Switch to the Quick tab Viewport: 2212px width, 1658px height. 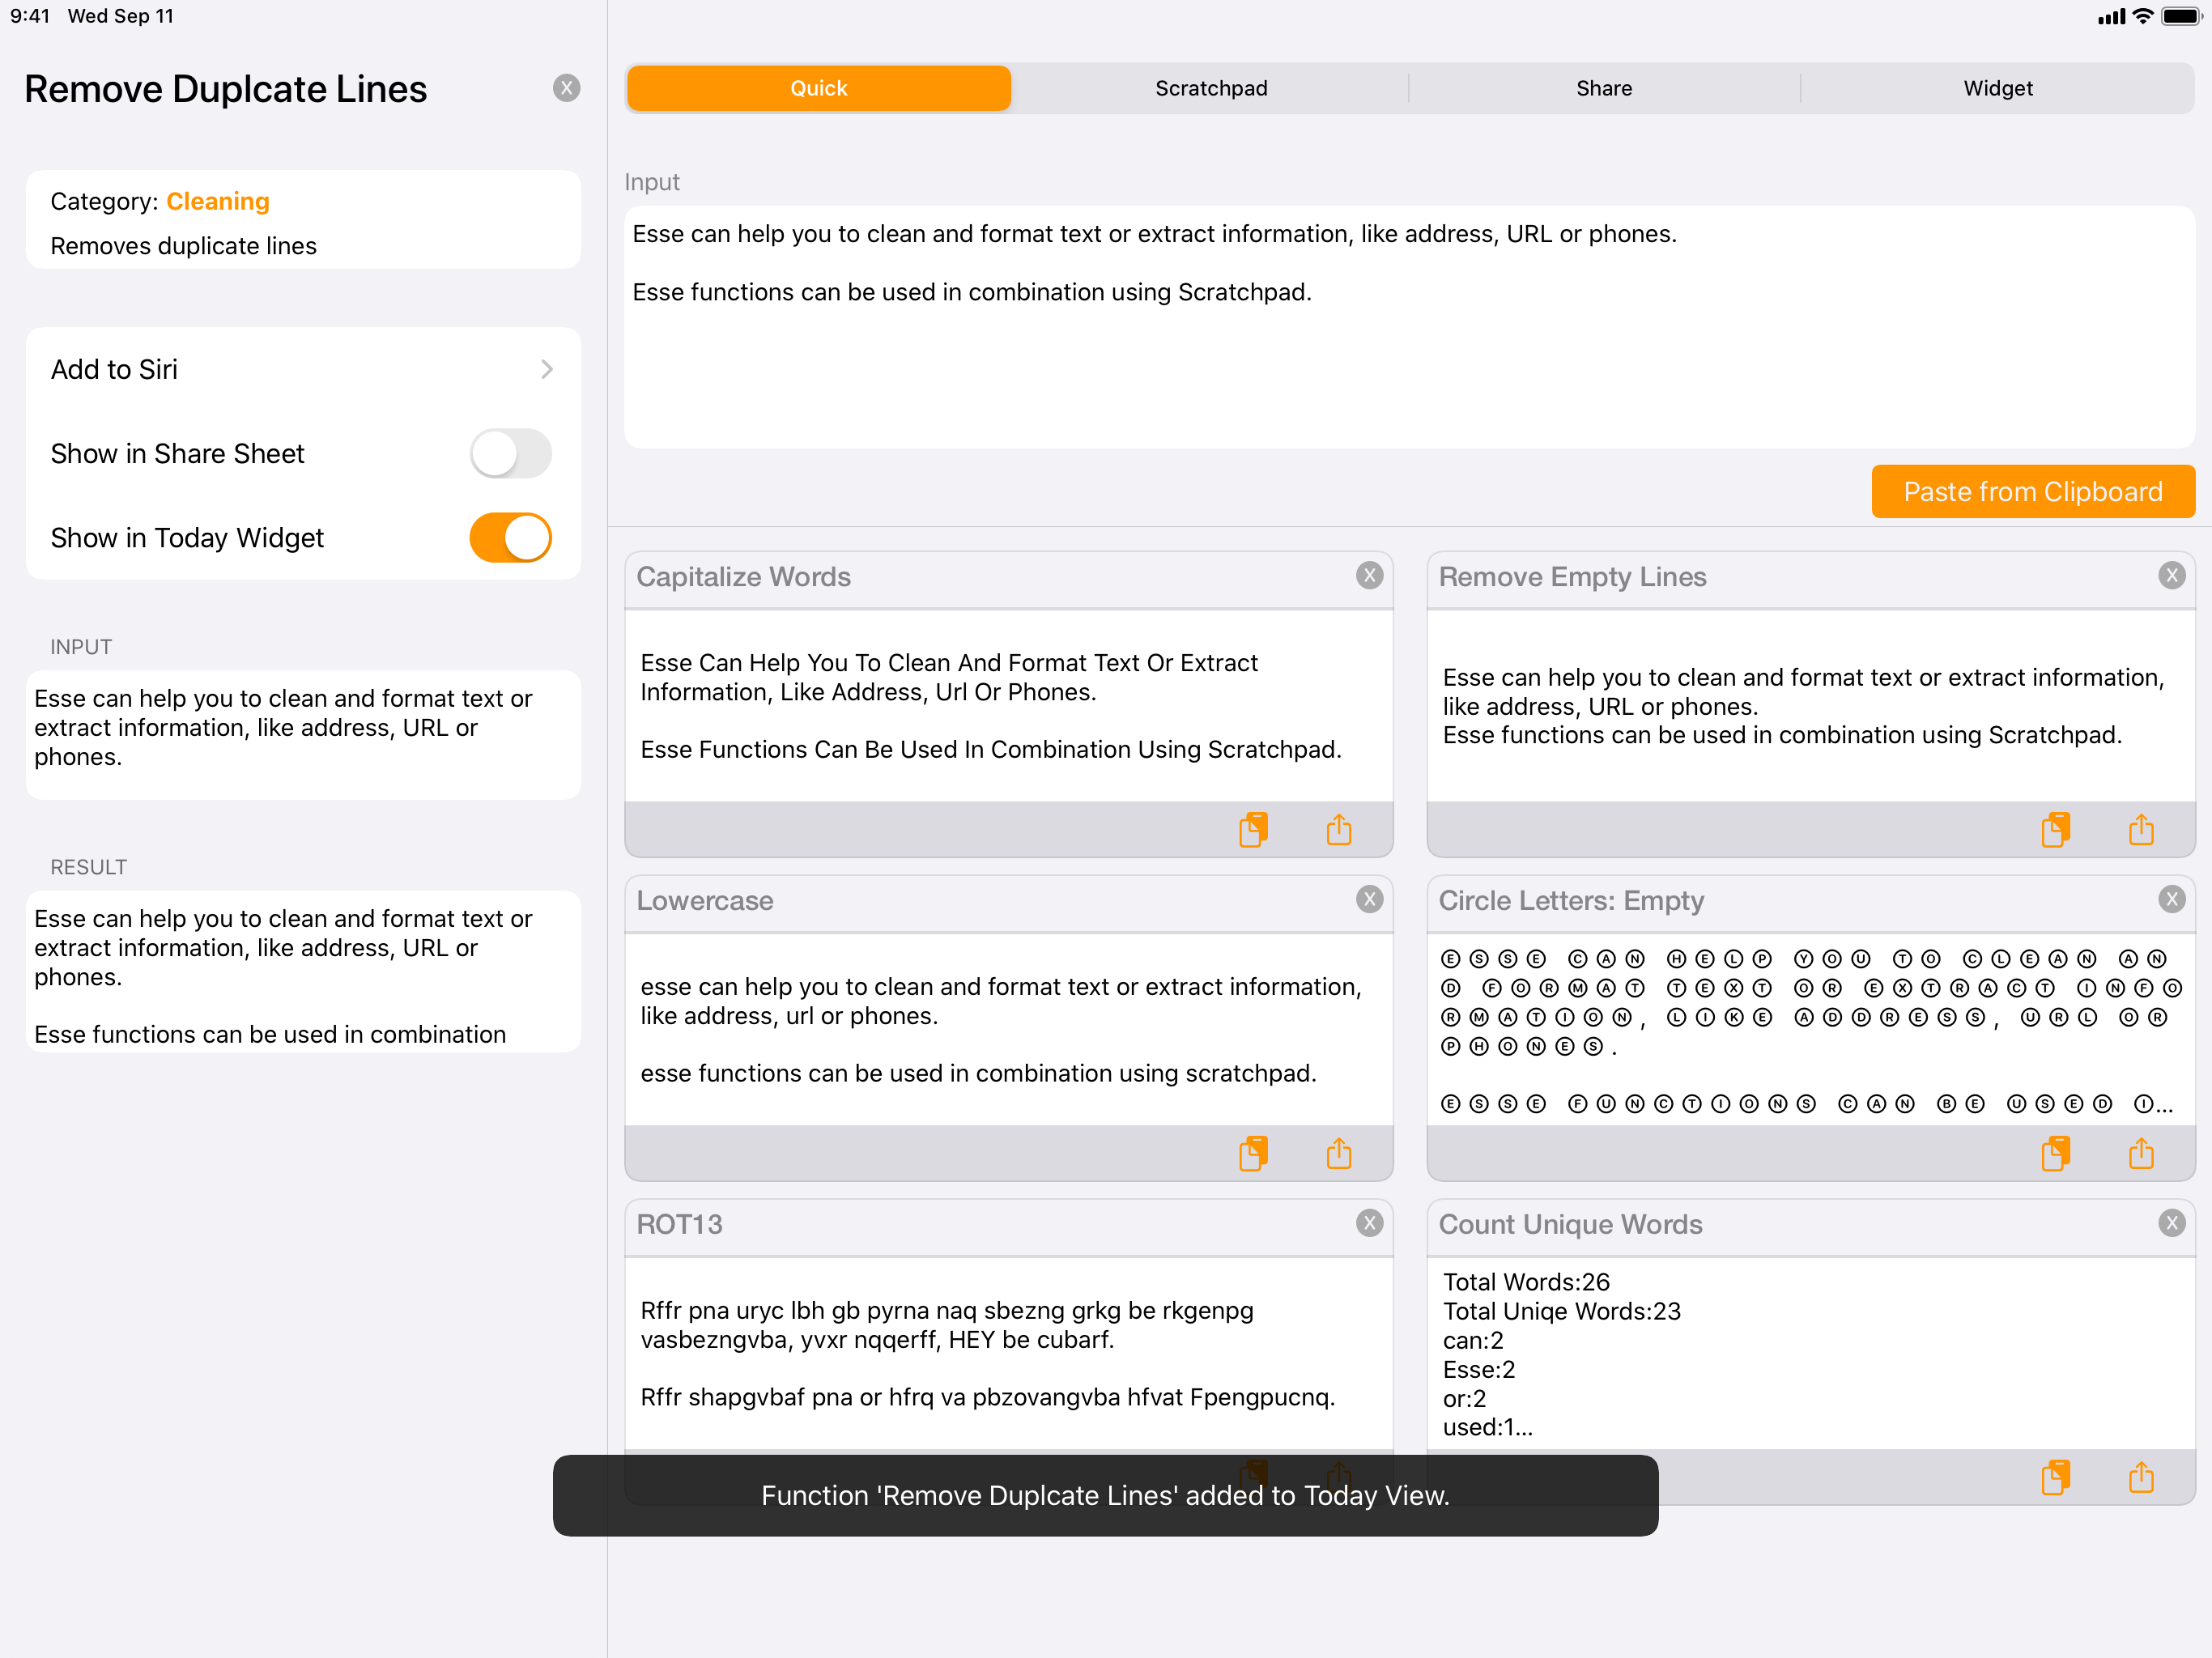click(x=819, y=88)
